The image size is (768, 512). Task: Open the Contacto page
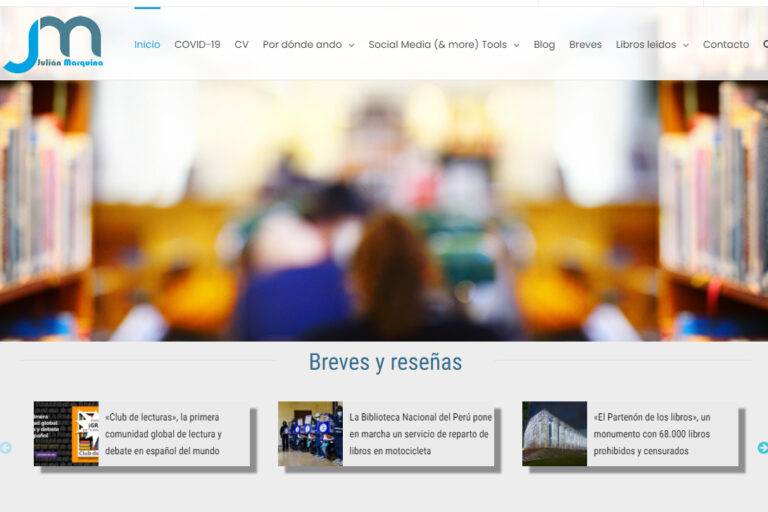(x=725, y=45)
